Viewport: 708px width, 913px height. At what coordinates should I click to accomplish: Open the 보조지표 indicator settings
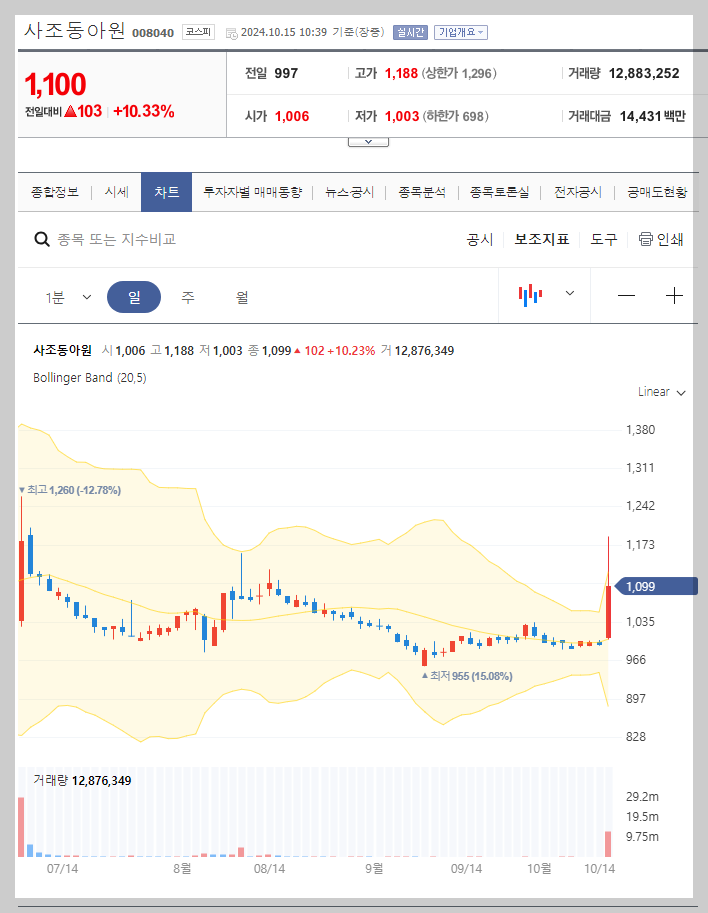pyautogui.click(x=541, y=239)
